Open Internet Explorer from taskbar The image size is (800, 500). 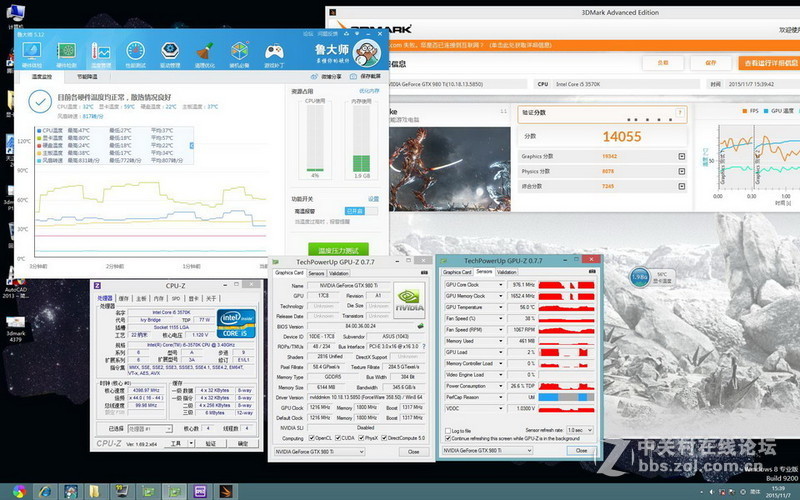pos(45,491)
